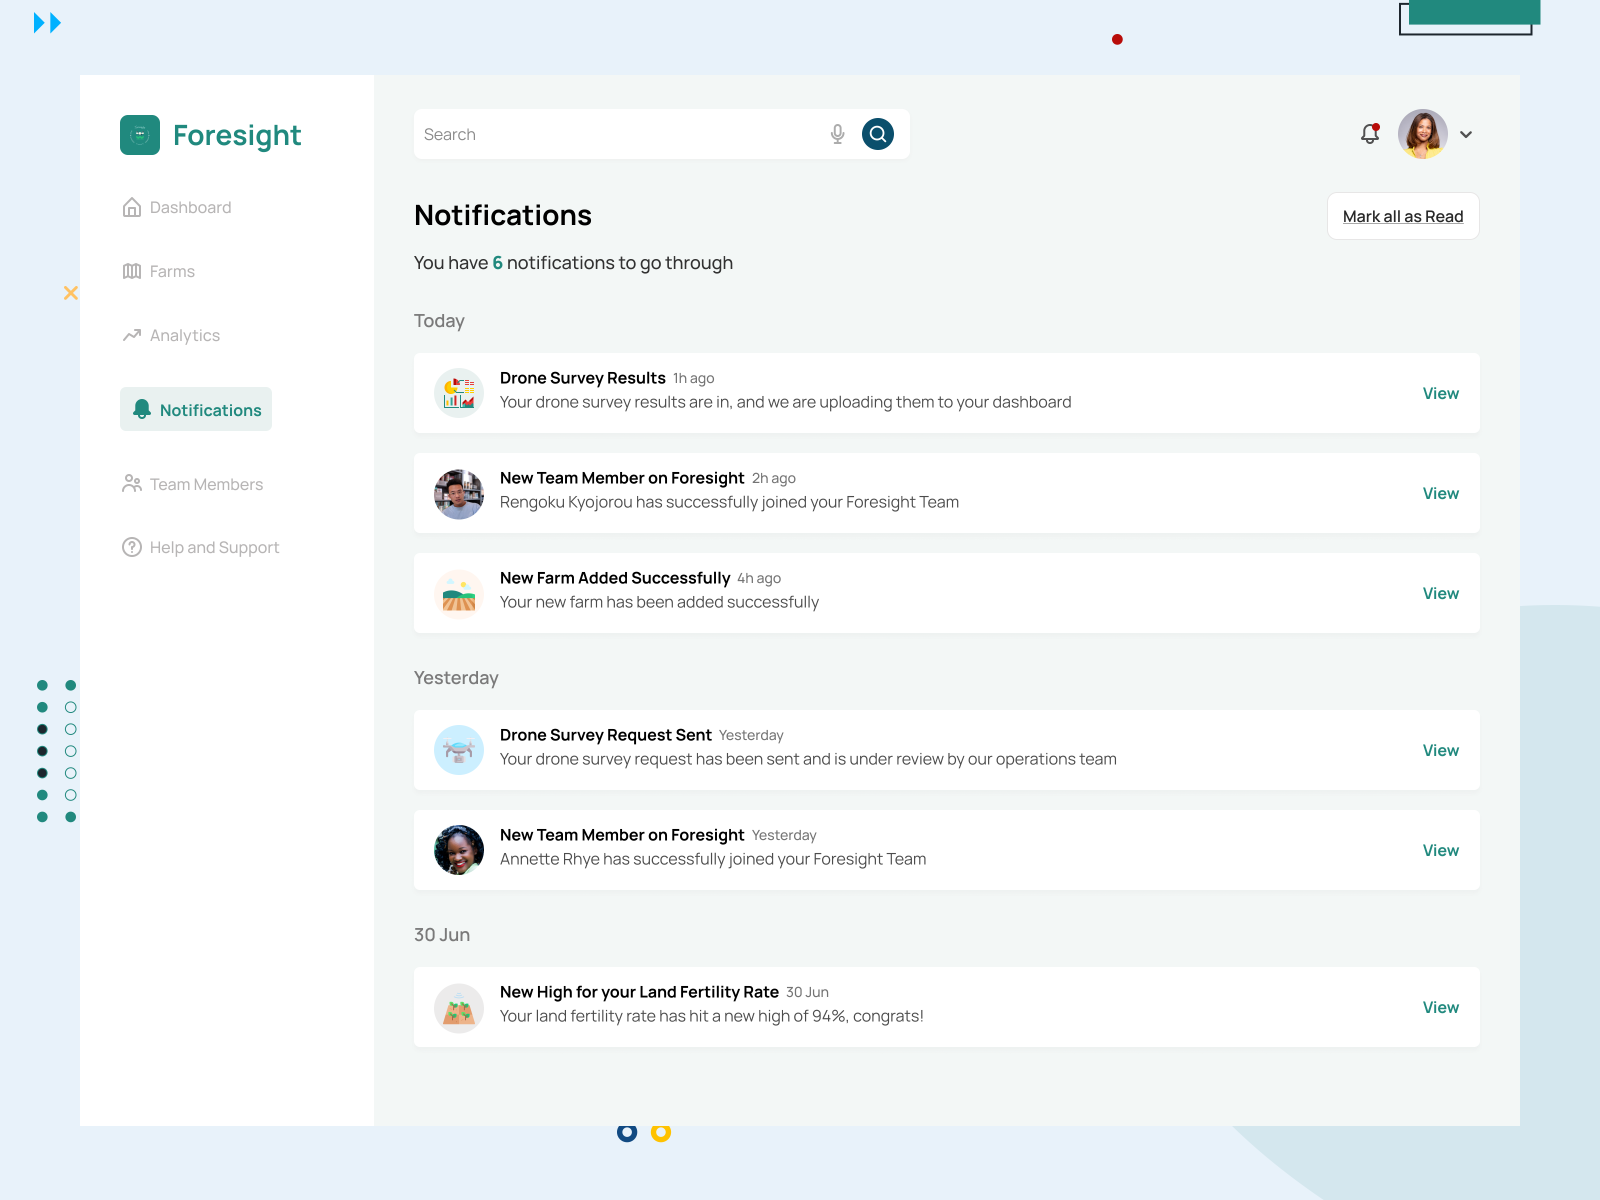Expand the profile dropdown chevron
This screenshot has width=1600, height=1200.
[1466, 134]
